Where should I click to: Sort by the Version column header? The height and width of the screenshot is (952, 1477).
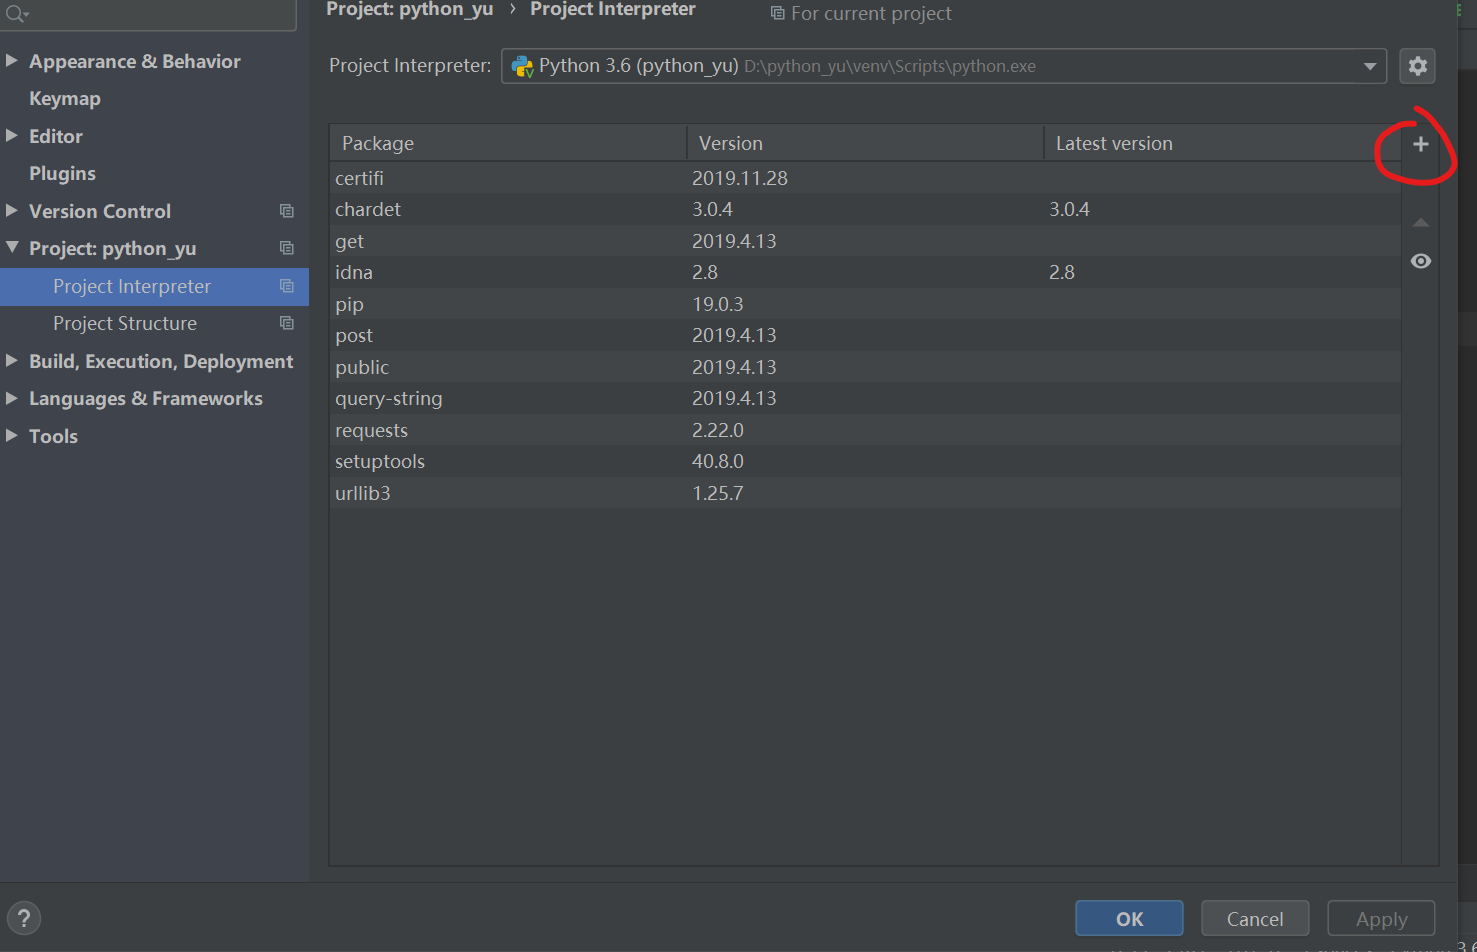pos(865,143)
